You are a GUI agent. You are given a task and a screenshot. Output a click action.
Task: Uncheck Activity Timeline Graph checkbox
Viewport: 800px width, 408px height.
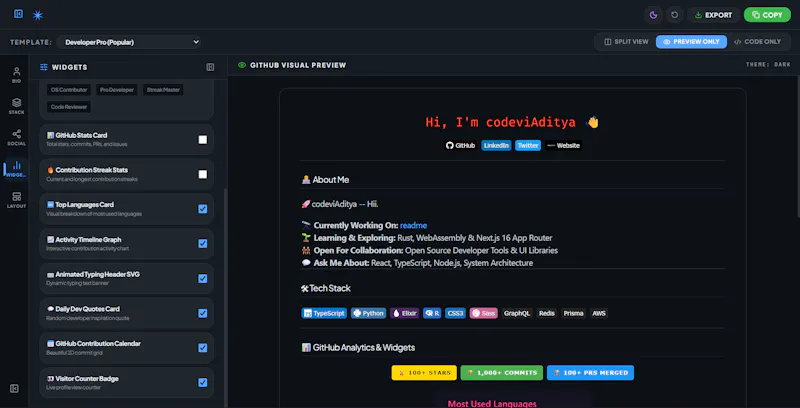click(x=203, y=244)
